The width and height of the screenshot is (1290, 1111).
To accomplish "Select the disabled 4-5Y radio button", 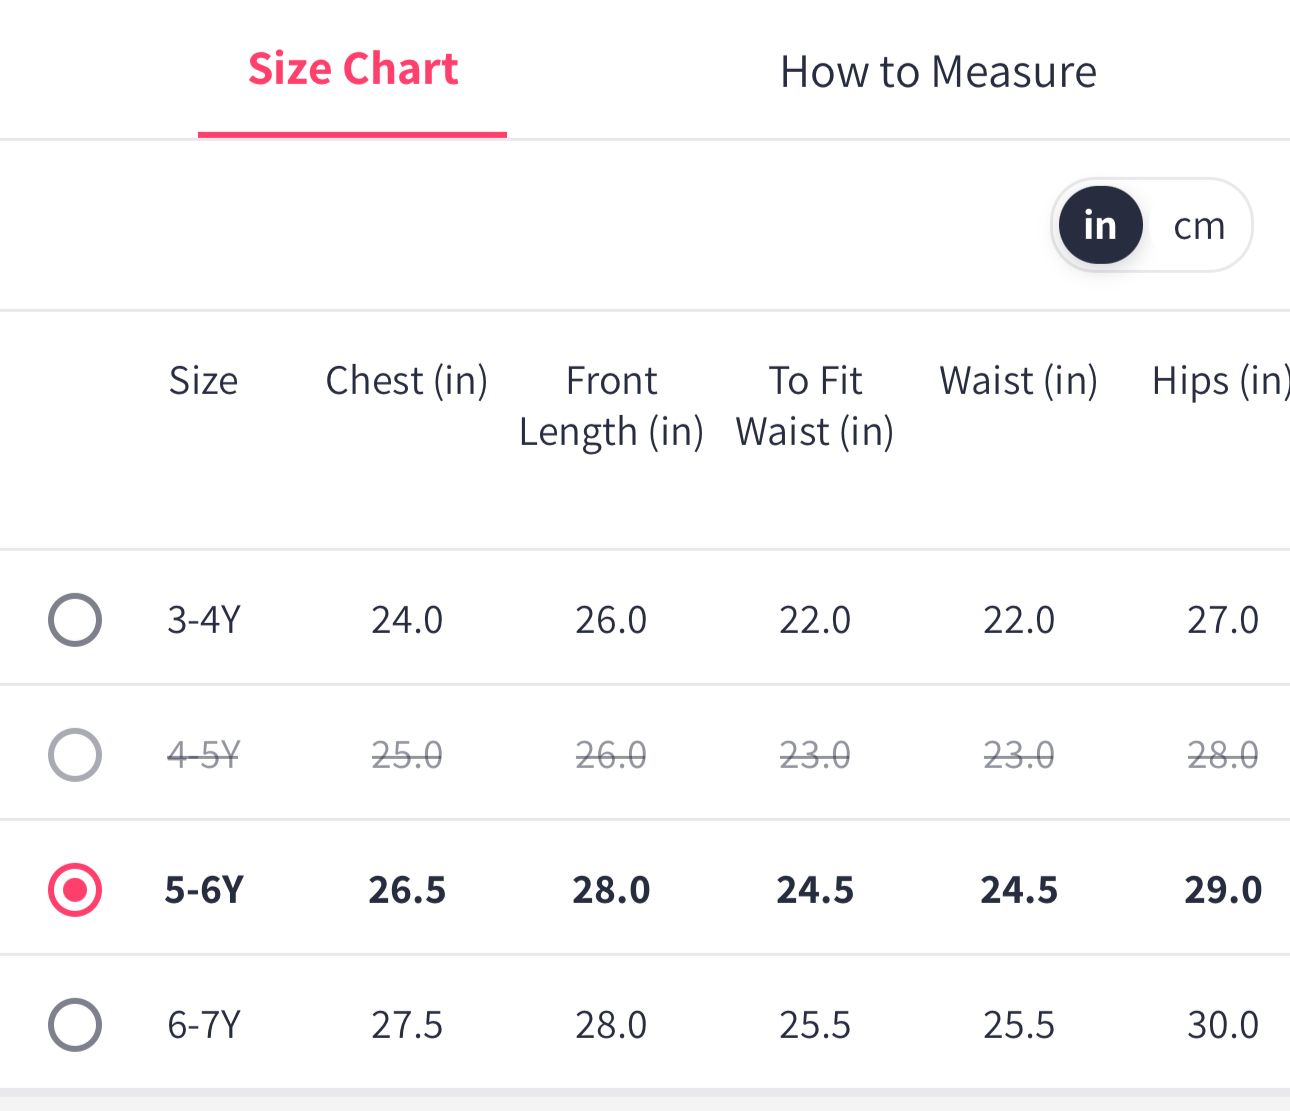I will pyautogui.click(x=75, y=754).
